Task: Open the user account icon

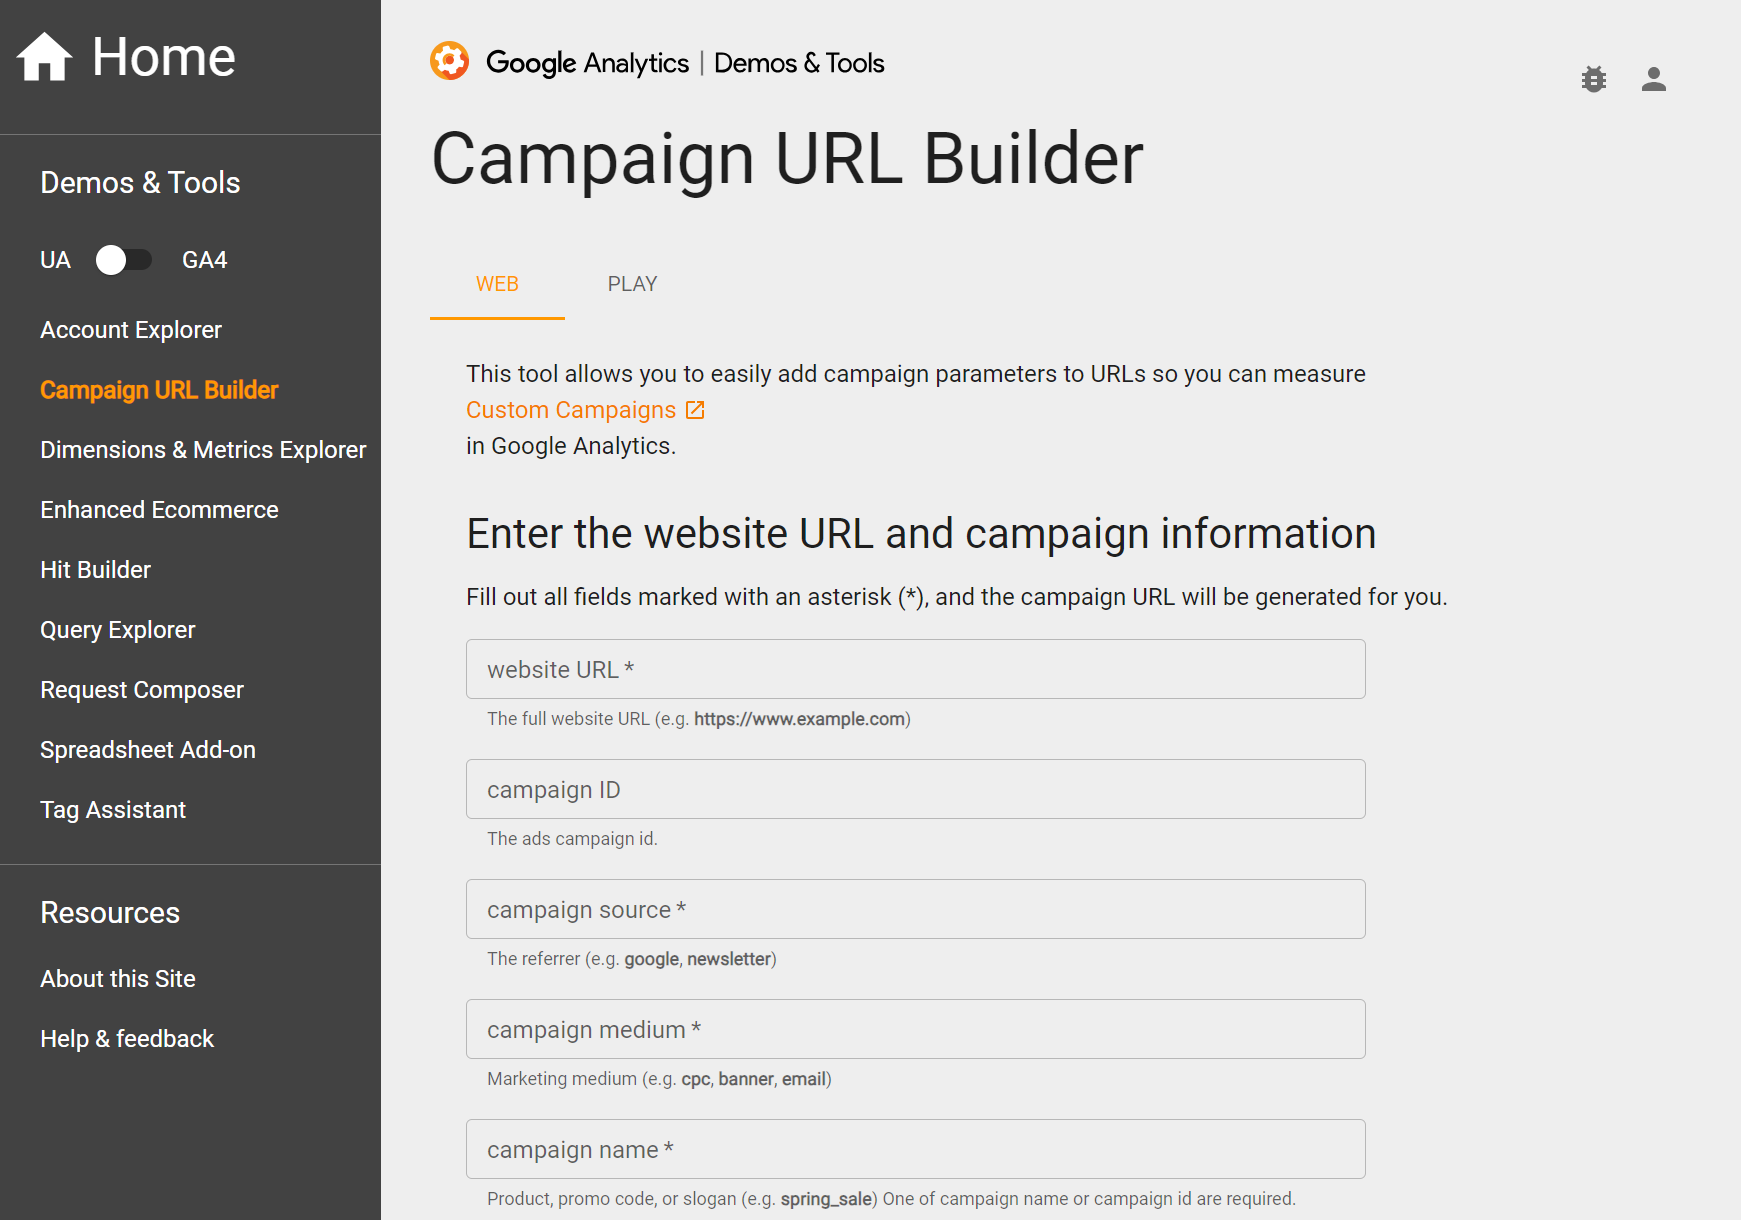Action: coord(1654,79)
